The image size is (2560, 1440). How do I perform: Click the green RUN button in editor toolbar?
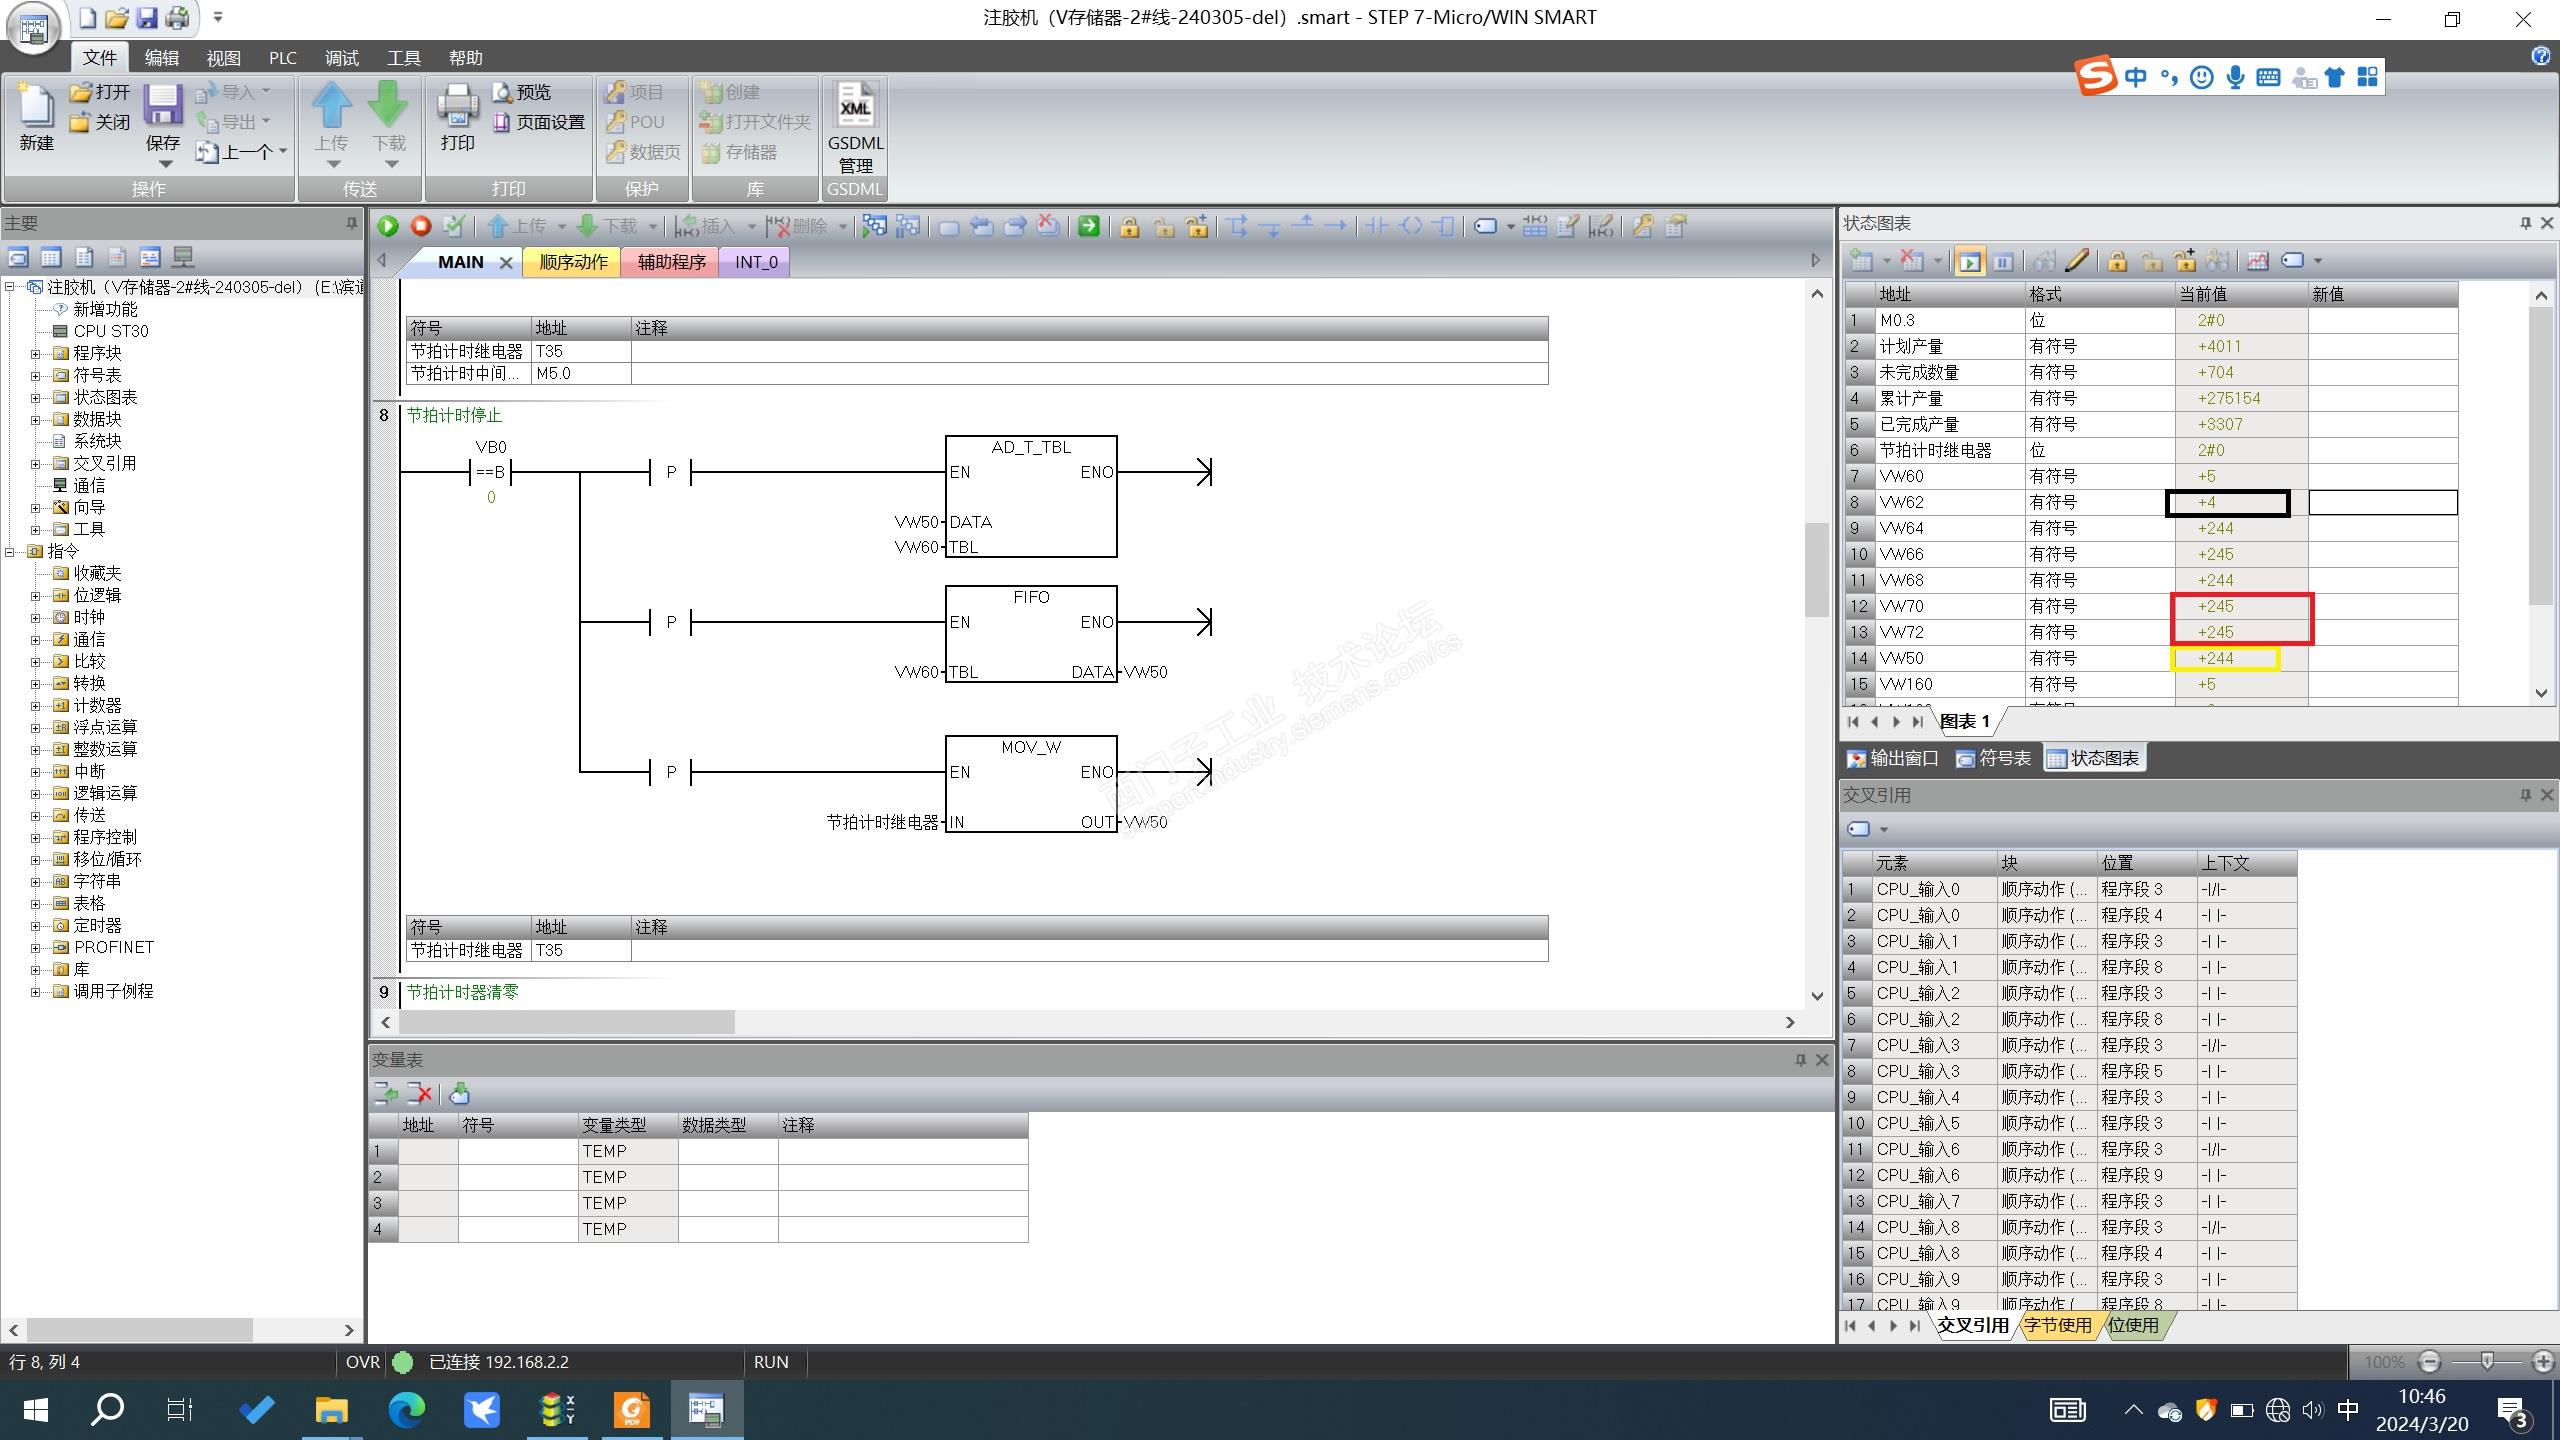(x=388, y=226)
